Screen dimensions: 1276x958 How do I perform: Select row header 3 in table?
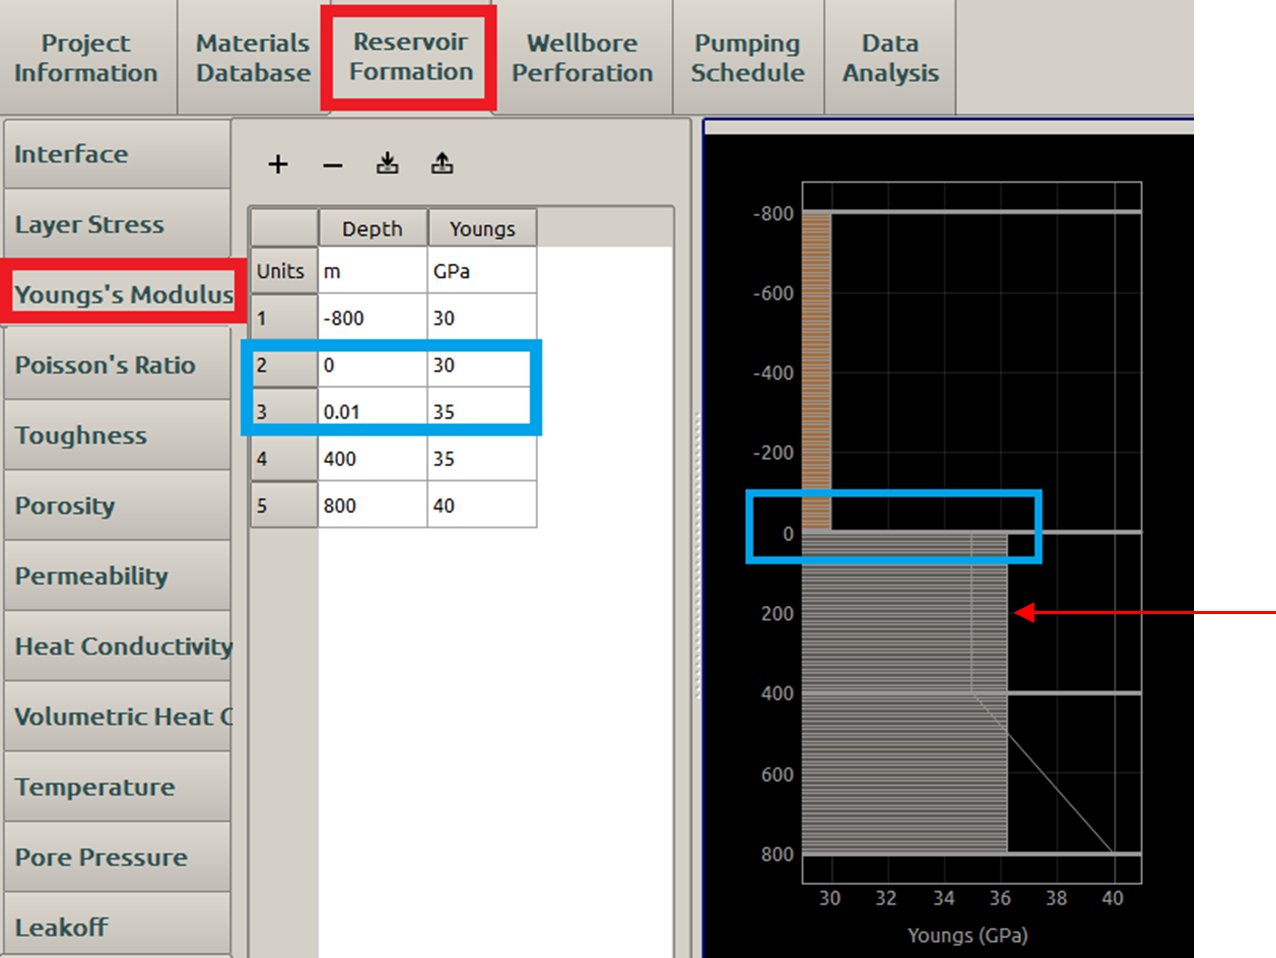(x=284, y=411)
